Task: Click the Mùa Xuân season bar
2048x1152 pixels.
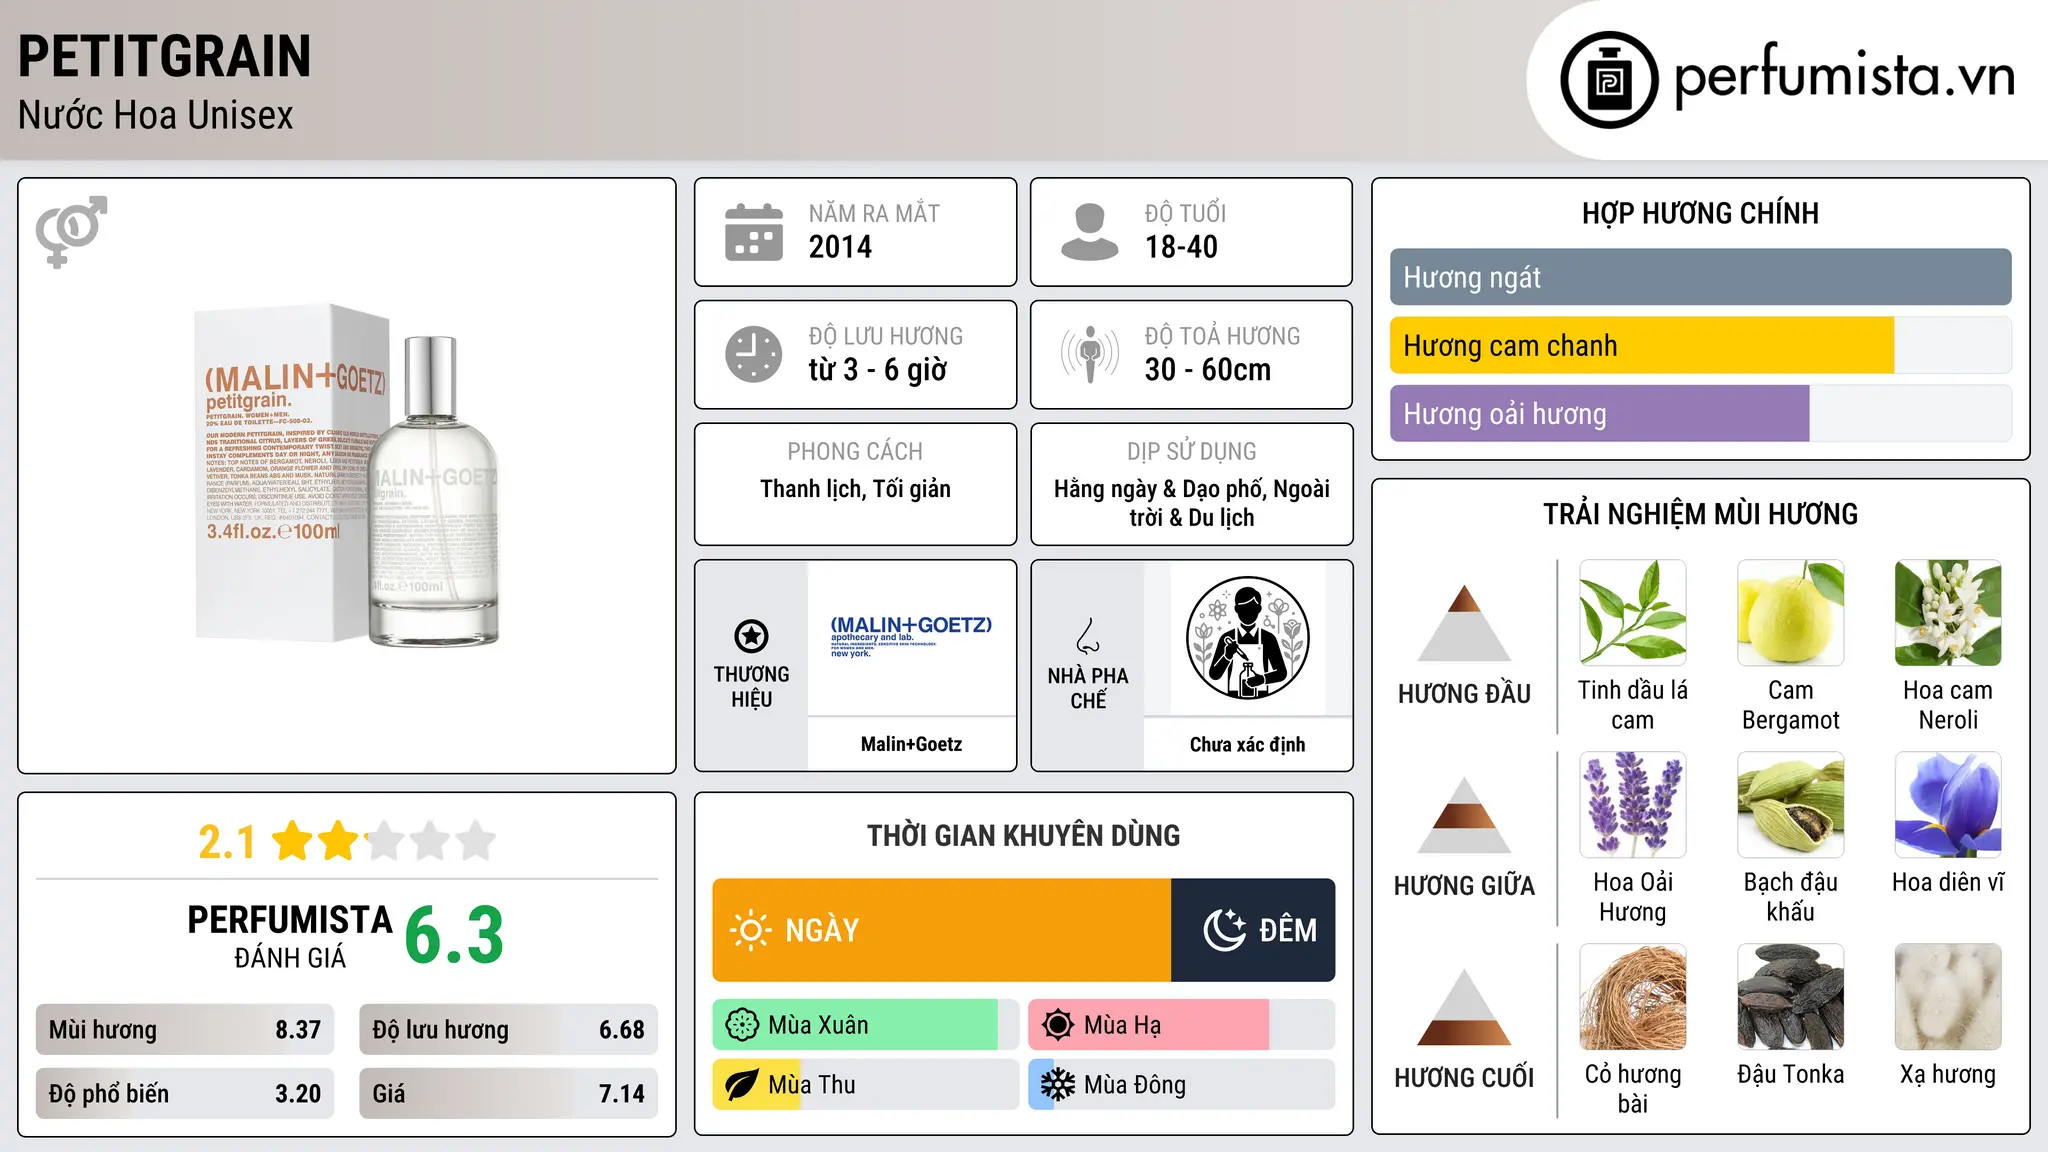Action: point(866,1025)
